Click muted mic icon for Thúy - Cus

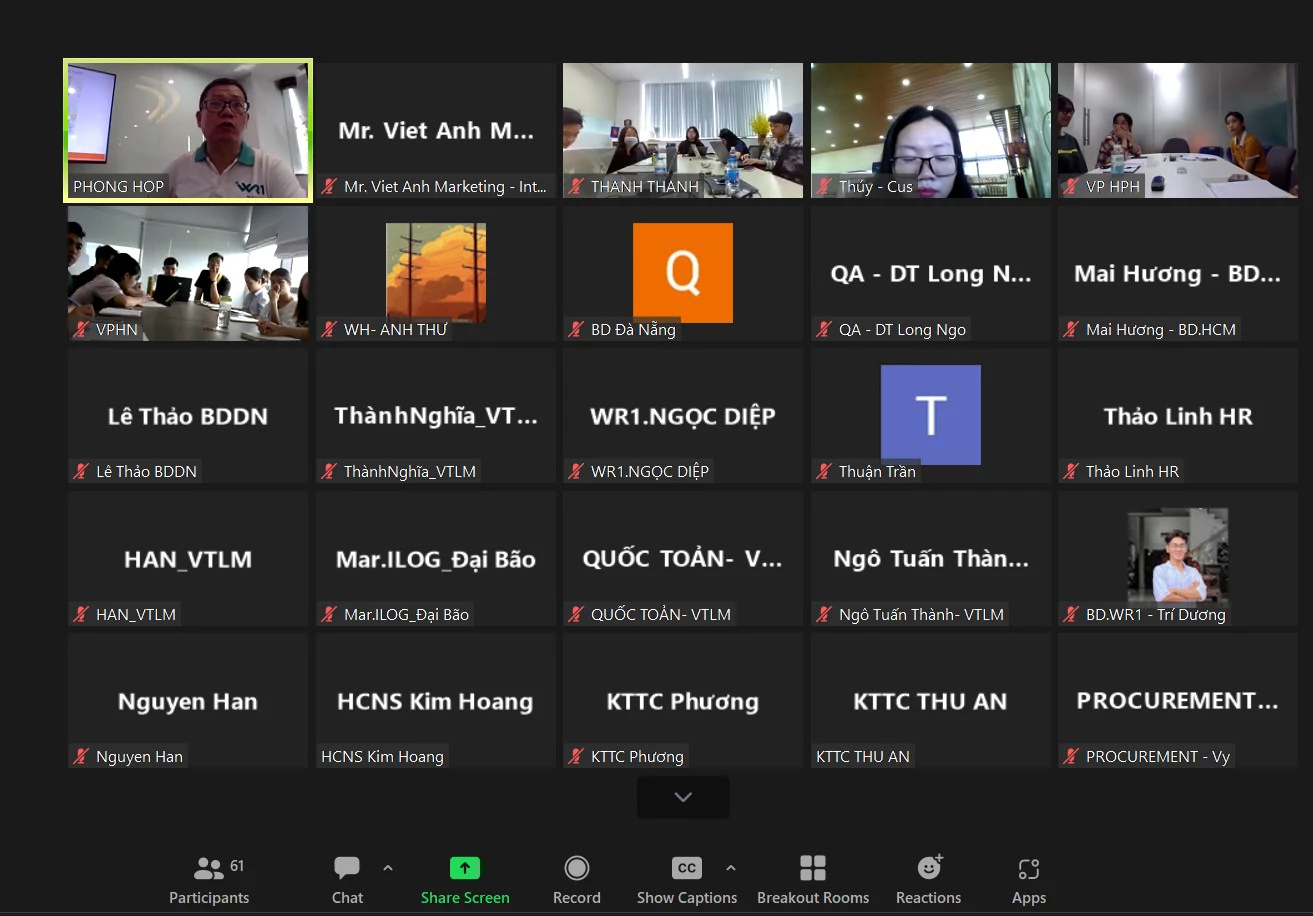pyautogui.click(x=824, y=186)
